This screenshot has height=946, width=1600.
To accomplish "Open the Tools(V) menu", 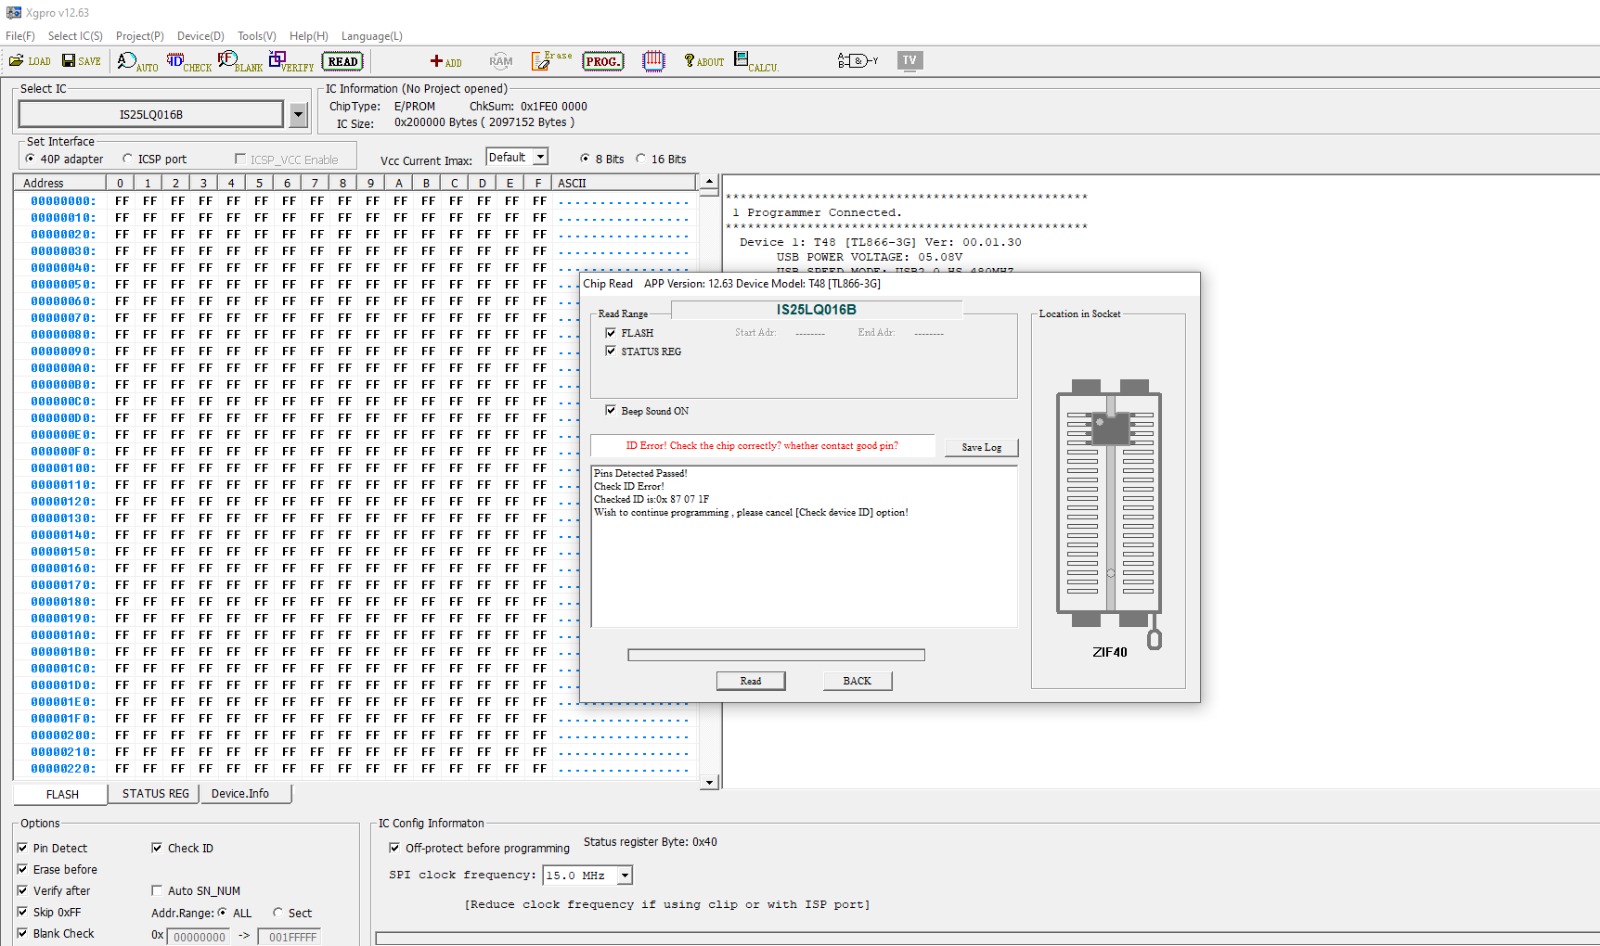I will point(256,36).
